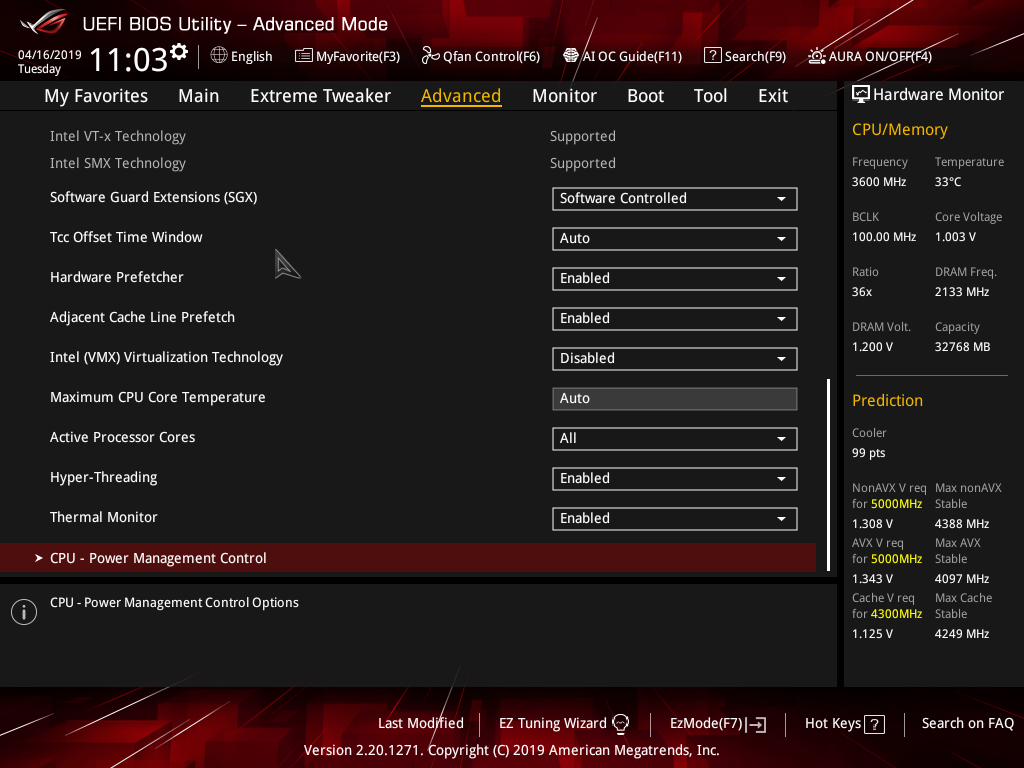This screenshot has height=768, width=1024.
Task: Click Active Processor Cores label
Action: point(122,437)
